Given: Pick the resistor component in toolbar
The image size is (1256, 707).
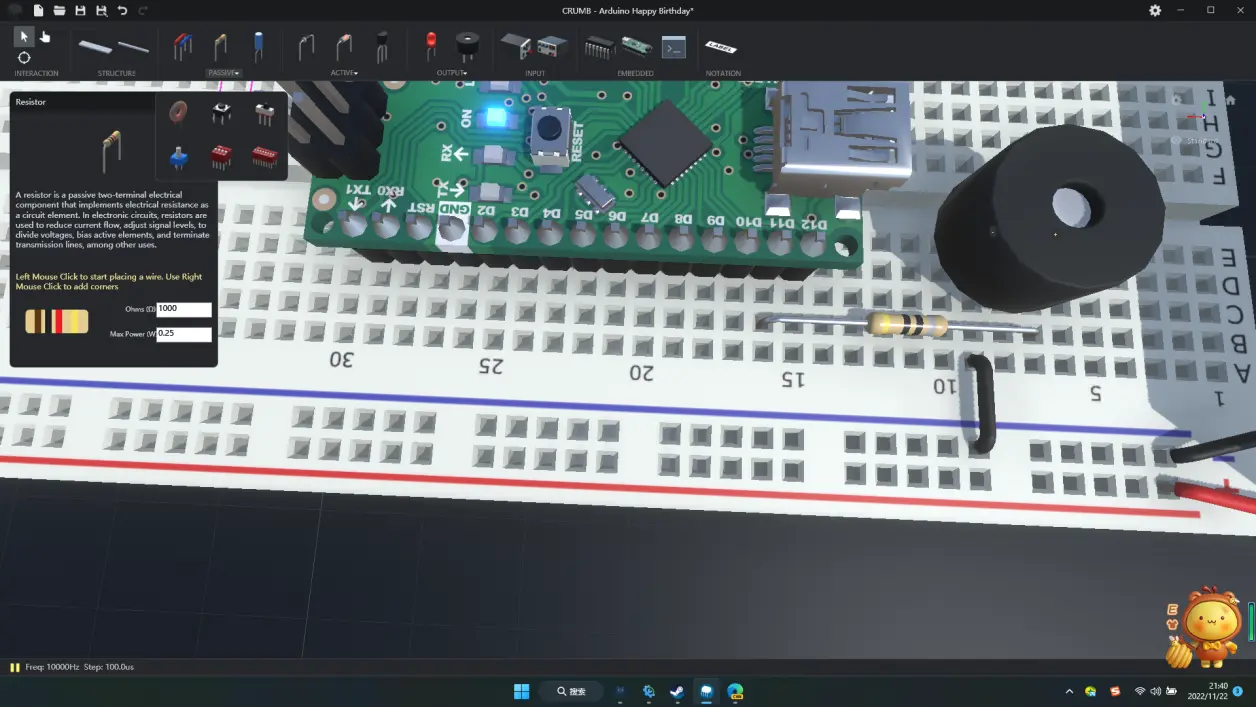Looking at the screenshot, I should (x=220, y=46).
